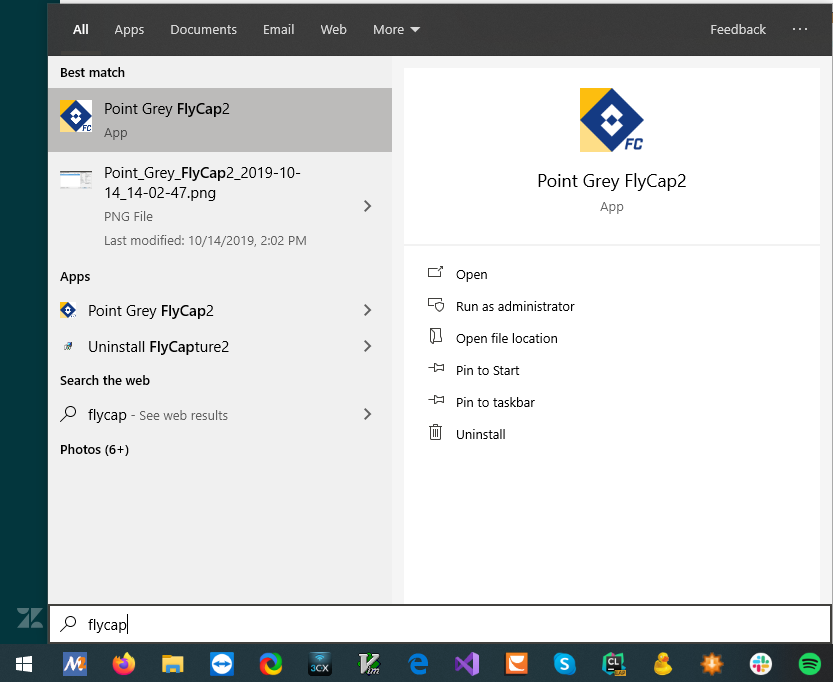Open Slack from the taskbar
The width and height of the screenshot is (833, 682).
pos(761,664)
